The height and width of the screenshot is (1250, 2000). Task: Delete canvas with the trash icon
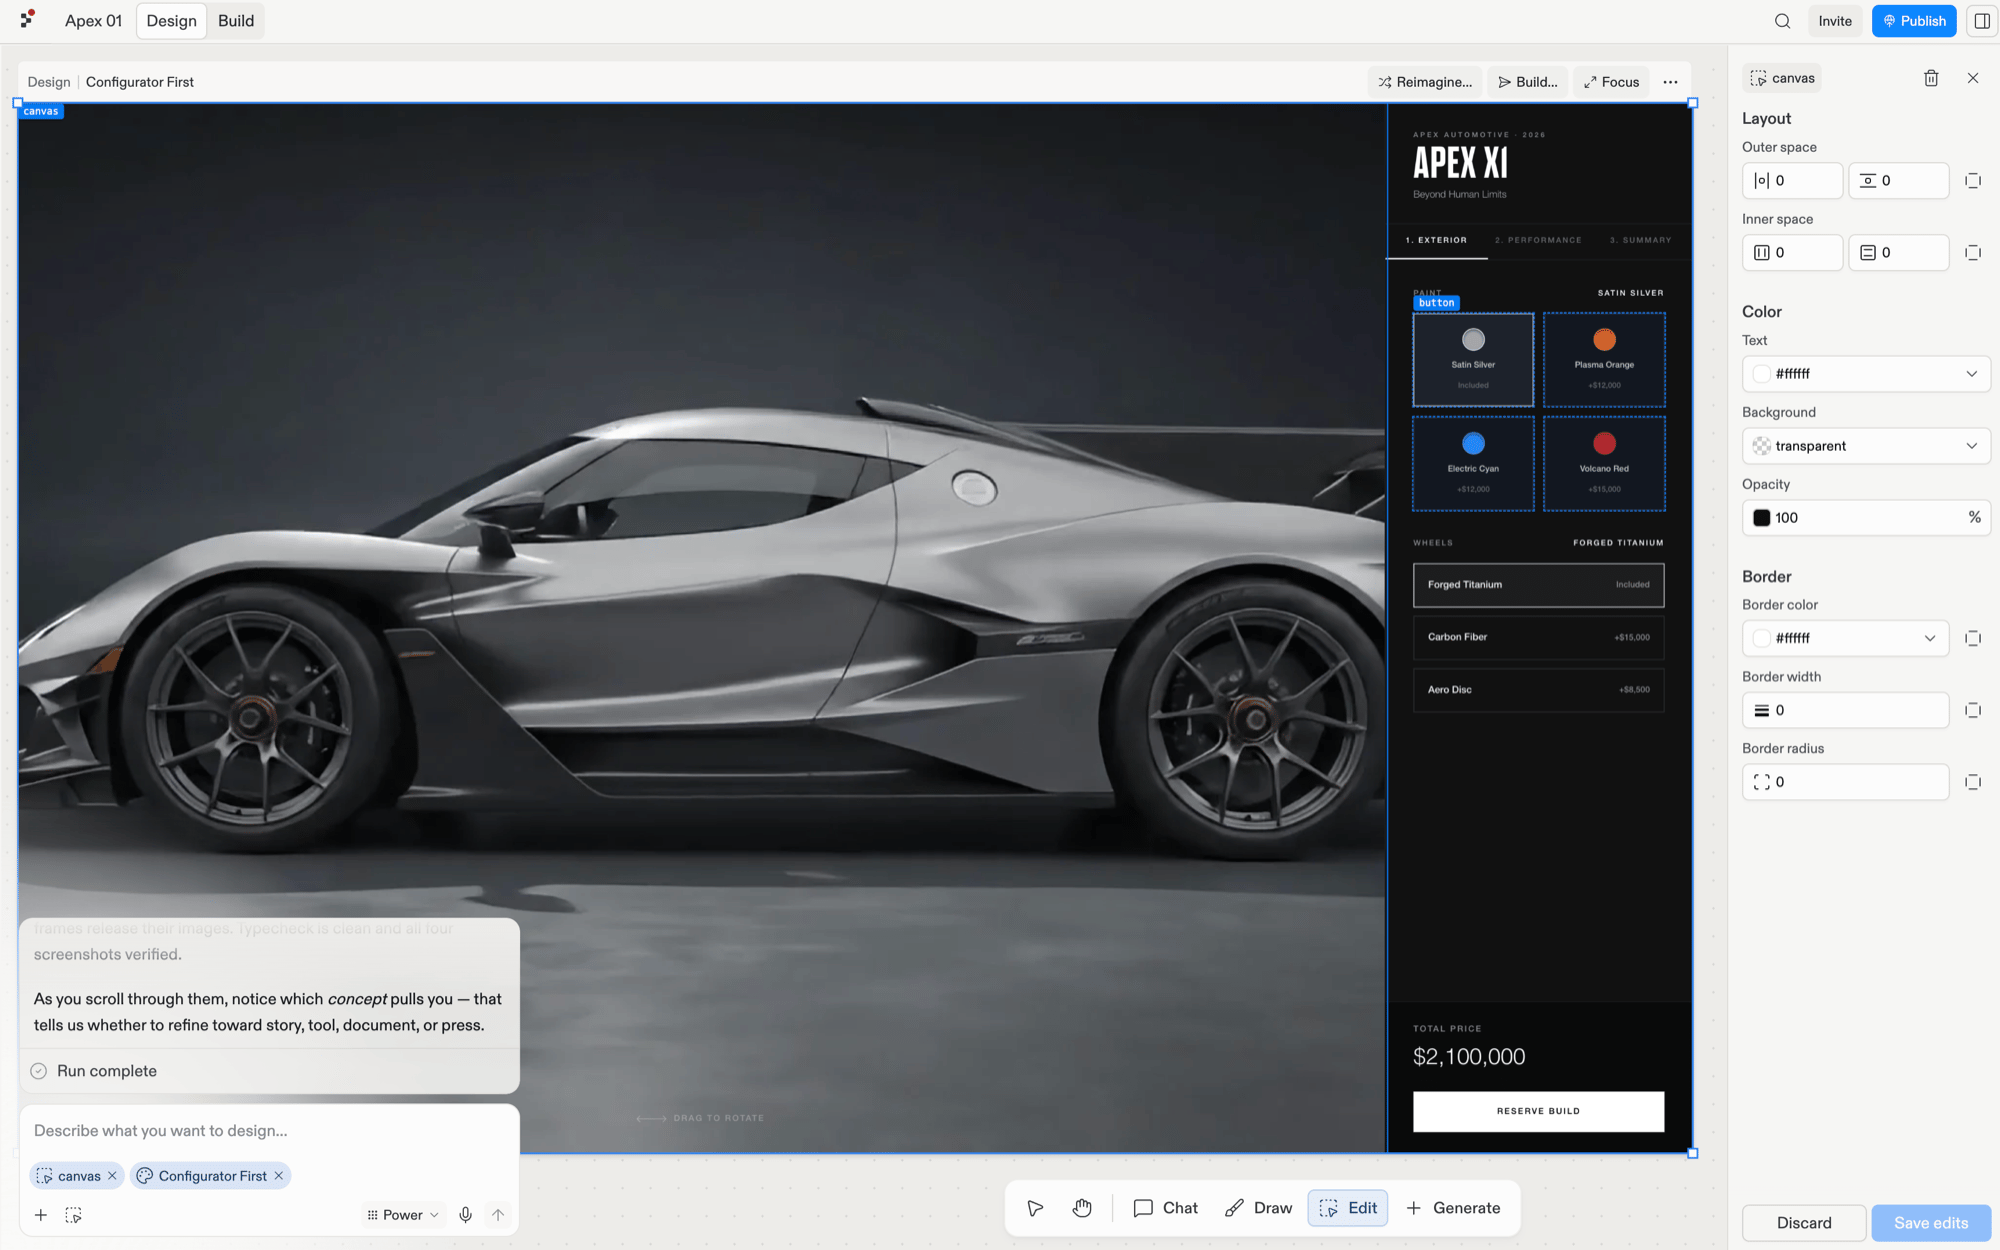(x=1931, y=78)
